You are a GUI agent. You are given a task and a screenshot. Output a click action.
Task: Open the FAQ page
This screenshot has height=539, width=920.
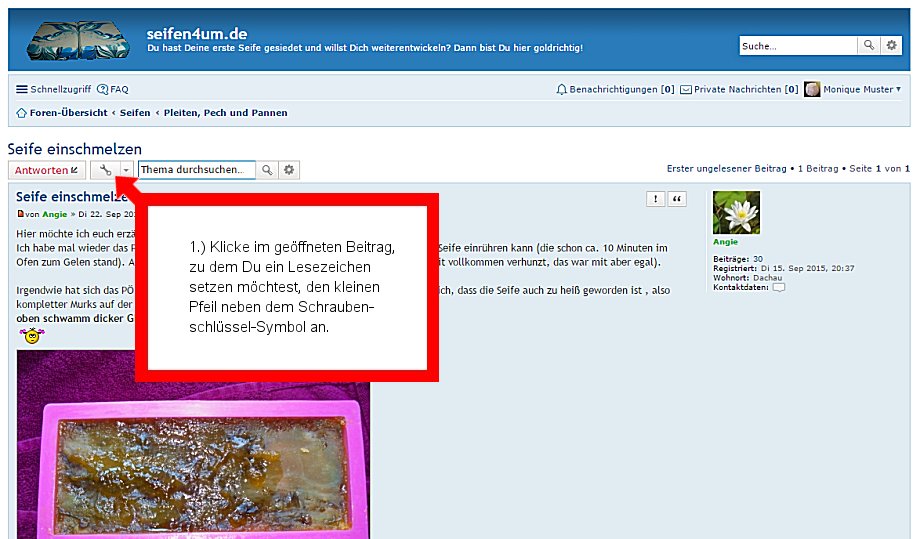coord(113,89)
